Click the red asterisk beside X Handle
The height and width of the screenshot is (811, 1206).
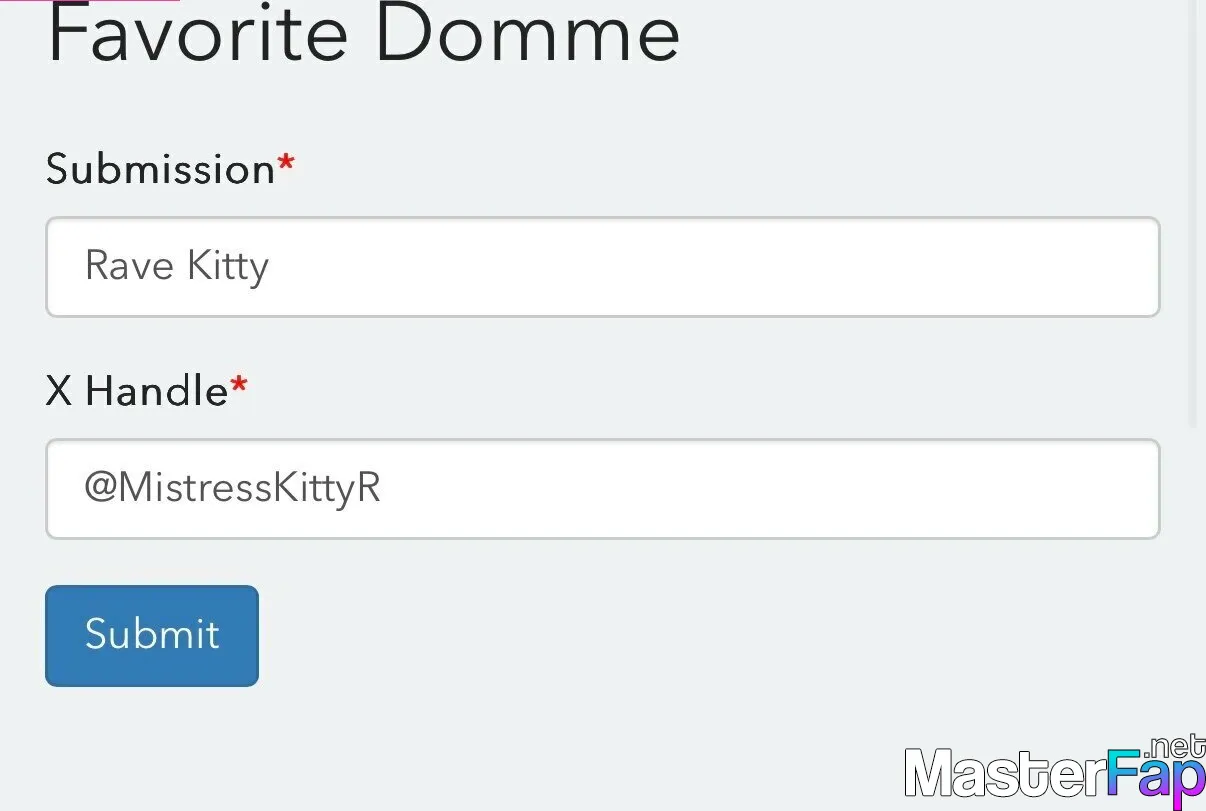tap(239, 385)
